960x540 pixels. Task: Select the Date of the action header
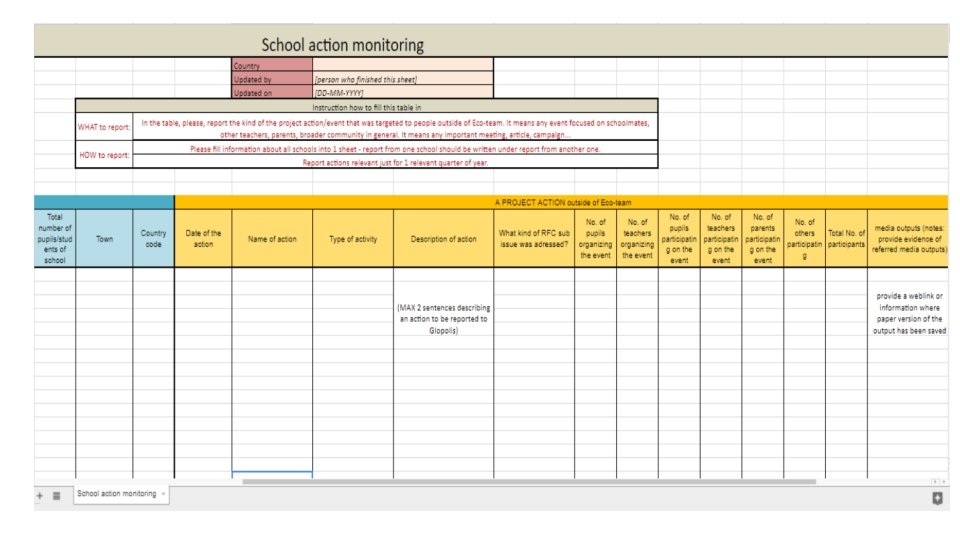pyautogui.click(x=203, y=238)
